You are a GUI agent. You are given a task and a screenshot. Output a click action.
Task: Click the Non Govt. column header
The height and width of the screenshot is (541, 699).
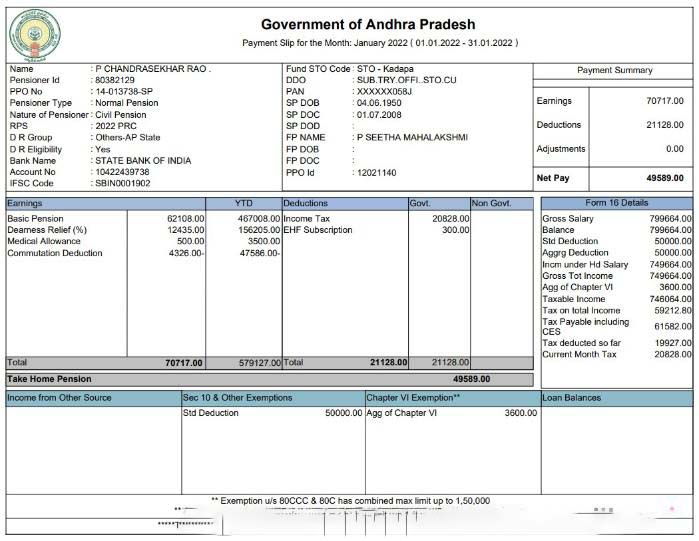(491, 203)
